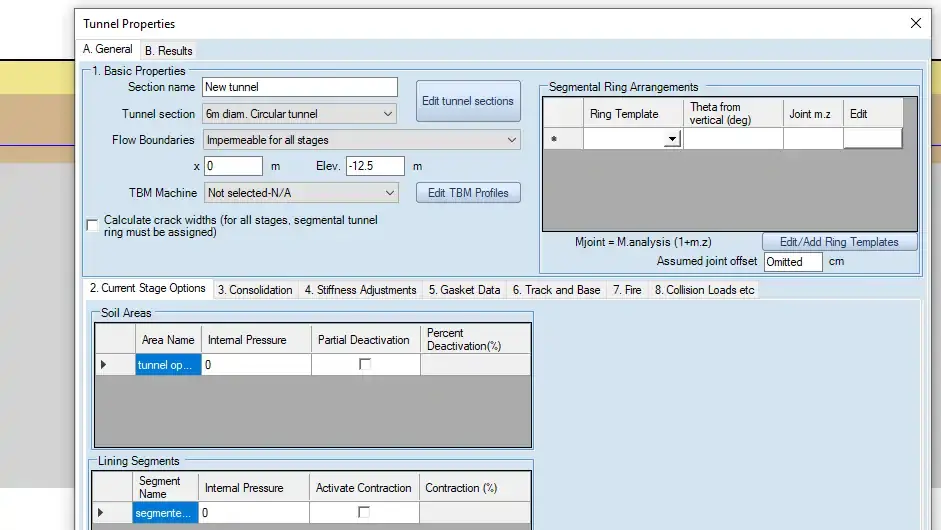Screen dimensions: 941x530
Task: Enable Calculate crack widths checkbox
Action: pos(92,226)
